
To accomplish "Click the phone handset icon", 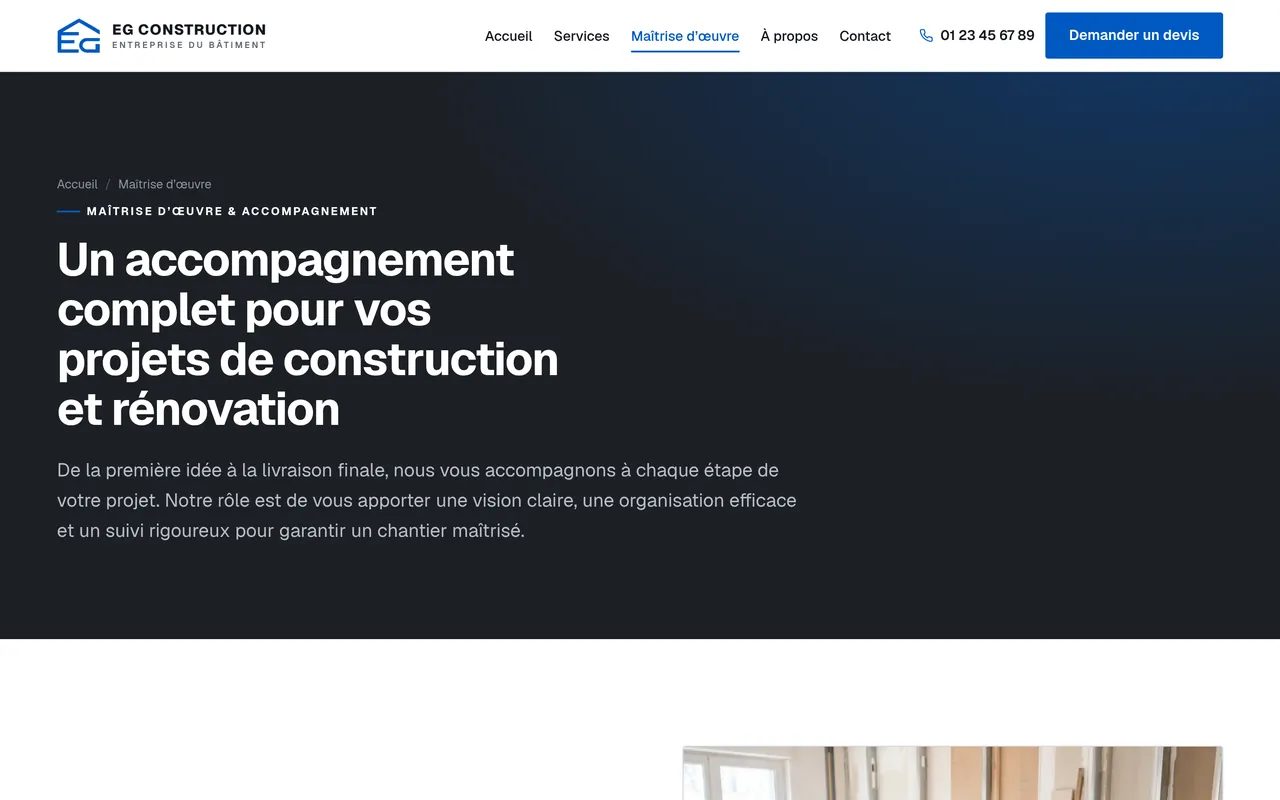I will tap(926, 35).
